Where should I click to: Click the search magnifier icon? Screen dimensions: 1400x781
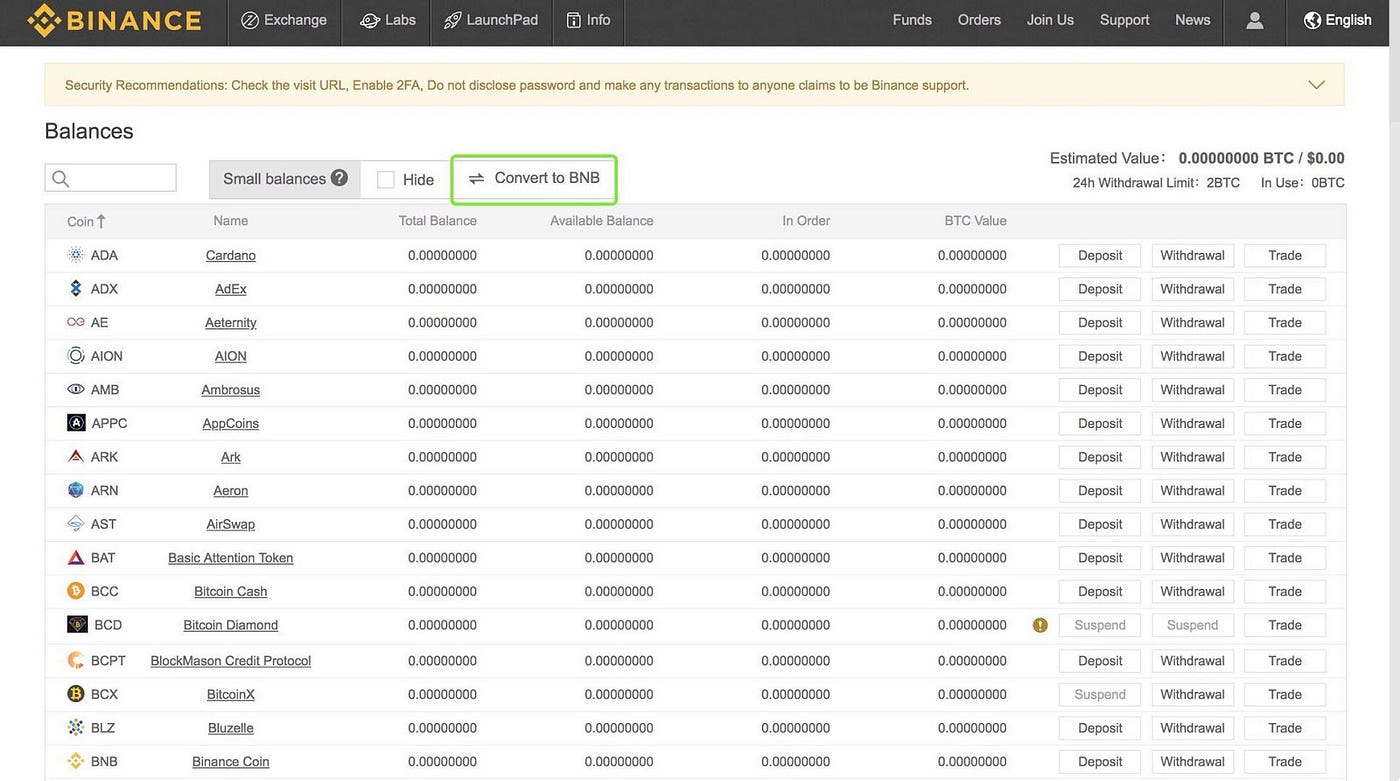tap(61, 179)
